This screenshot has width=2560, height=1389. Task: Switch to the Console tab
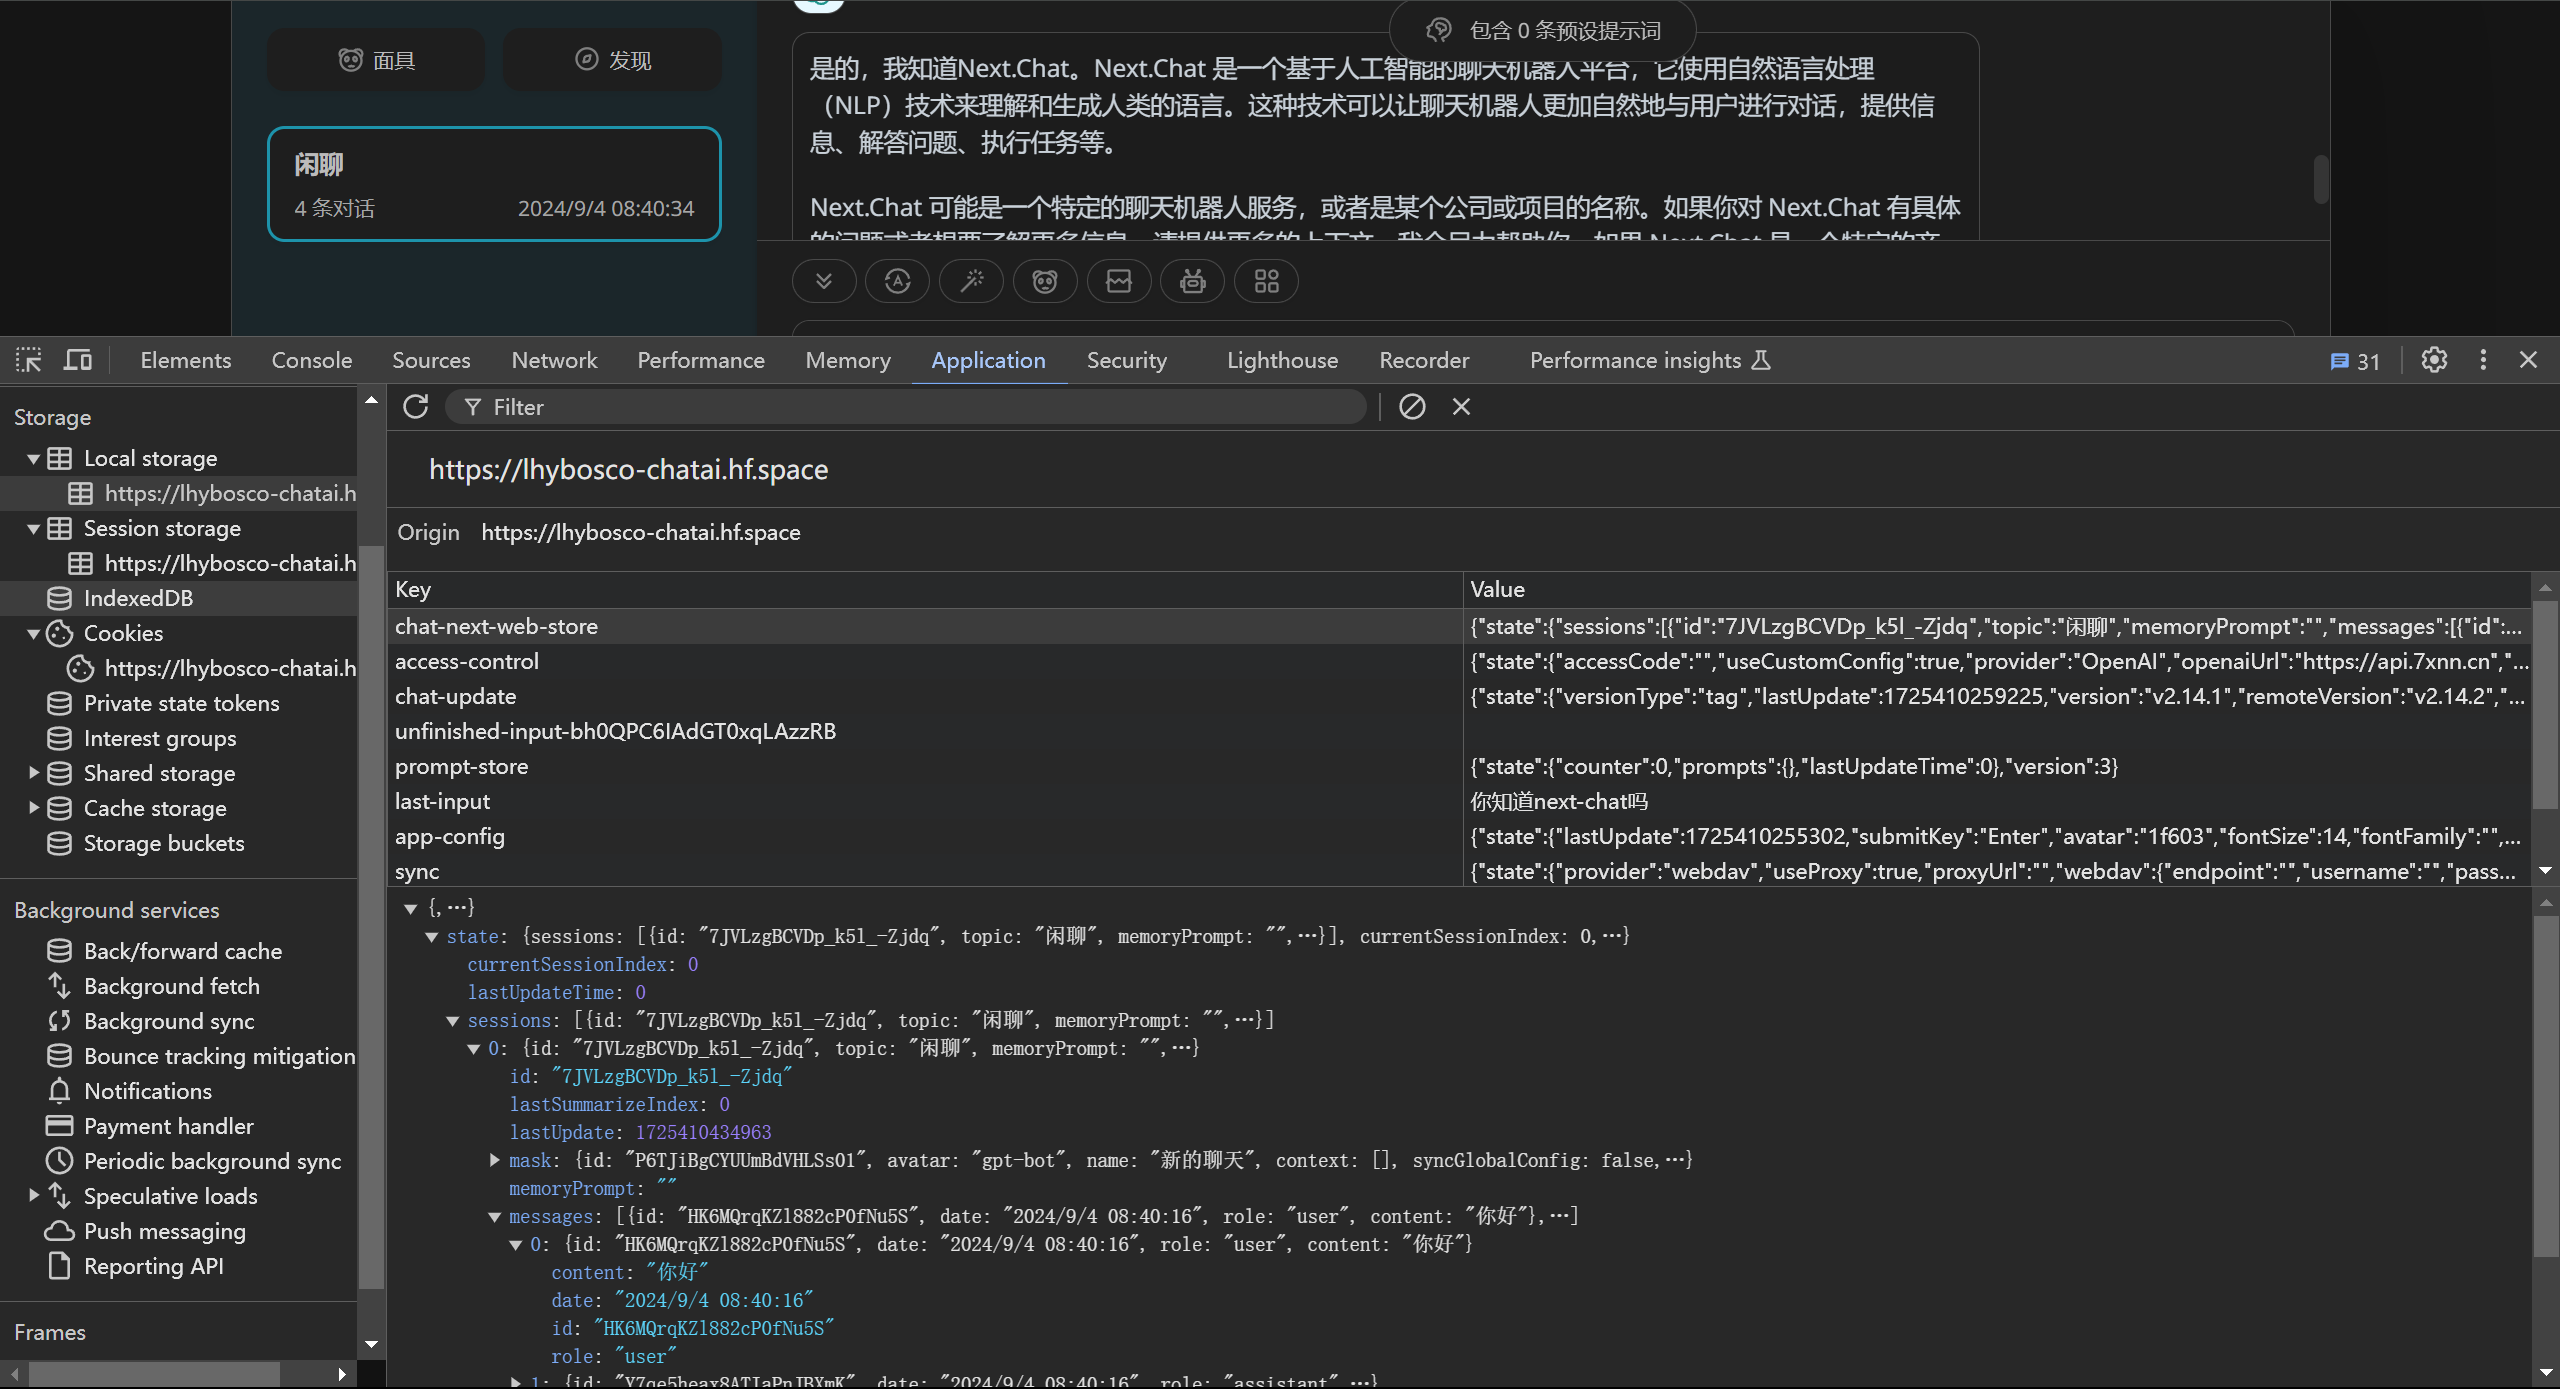[312, 360]
